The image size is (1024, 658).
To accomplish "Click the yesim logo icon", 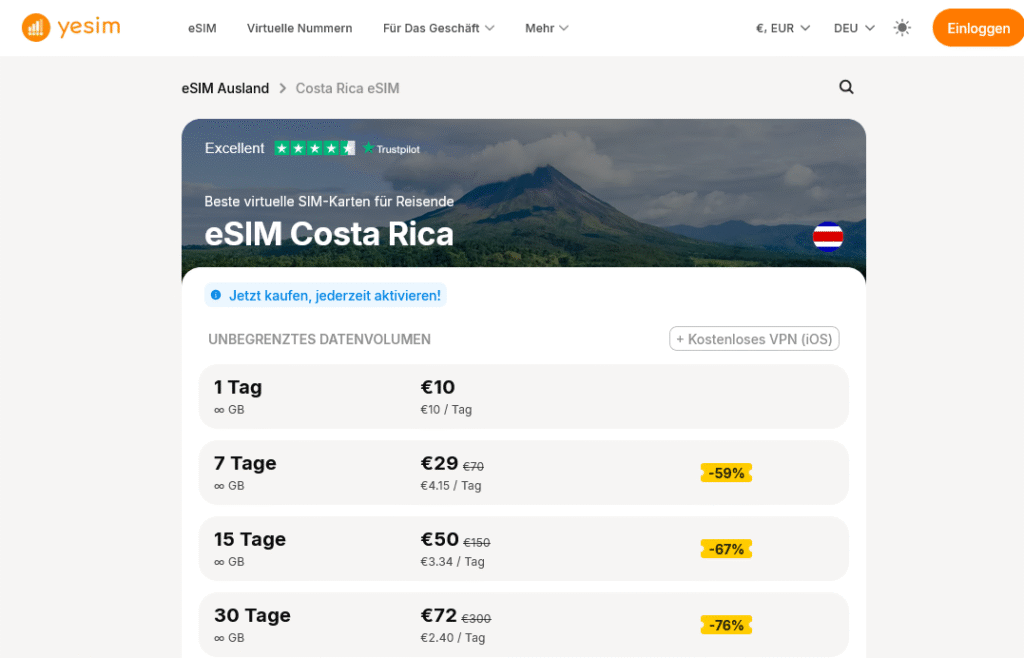I will [x=36, y=27].
